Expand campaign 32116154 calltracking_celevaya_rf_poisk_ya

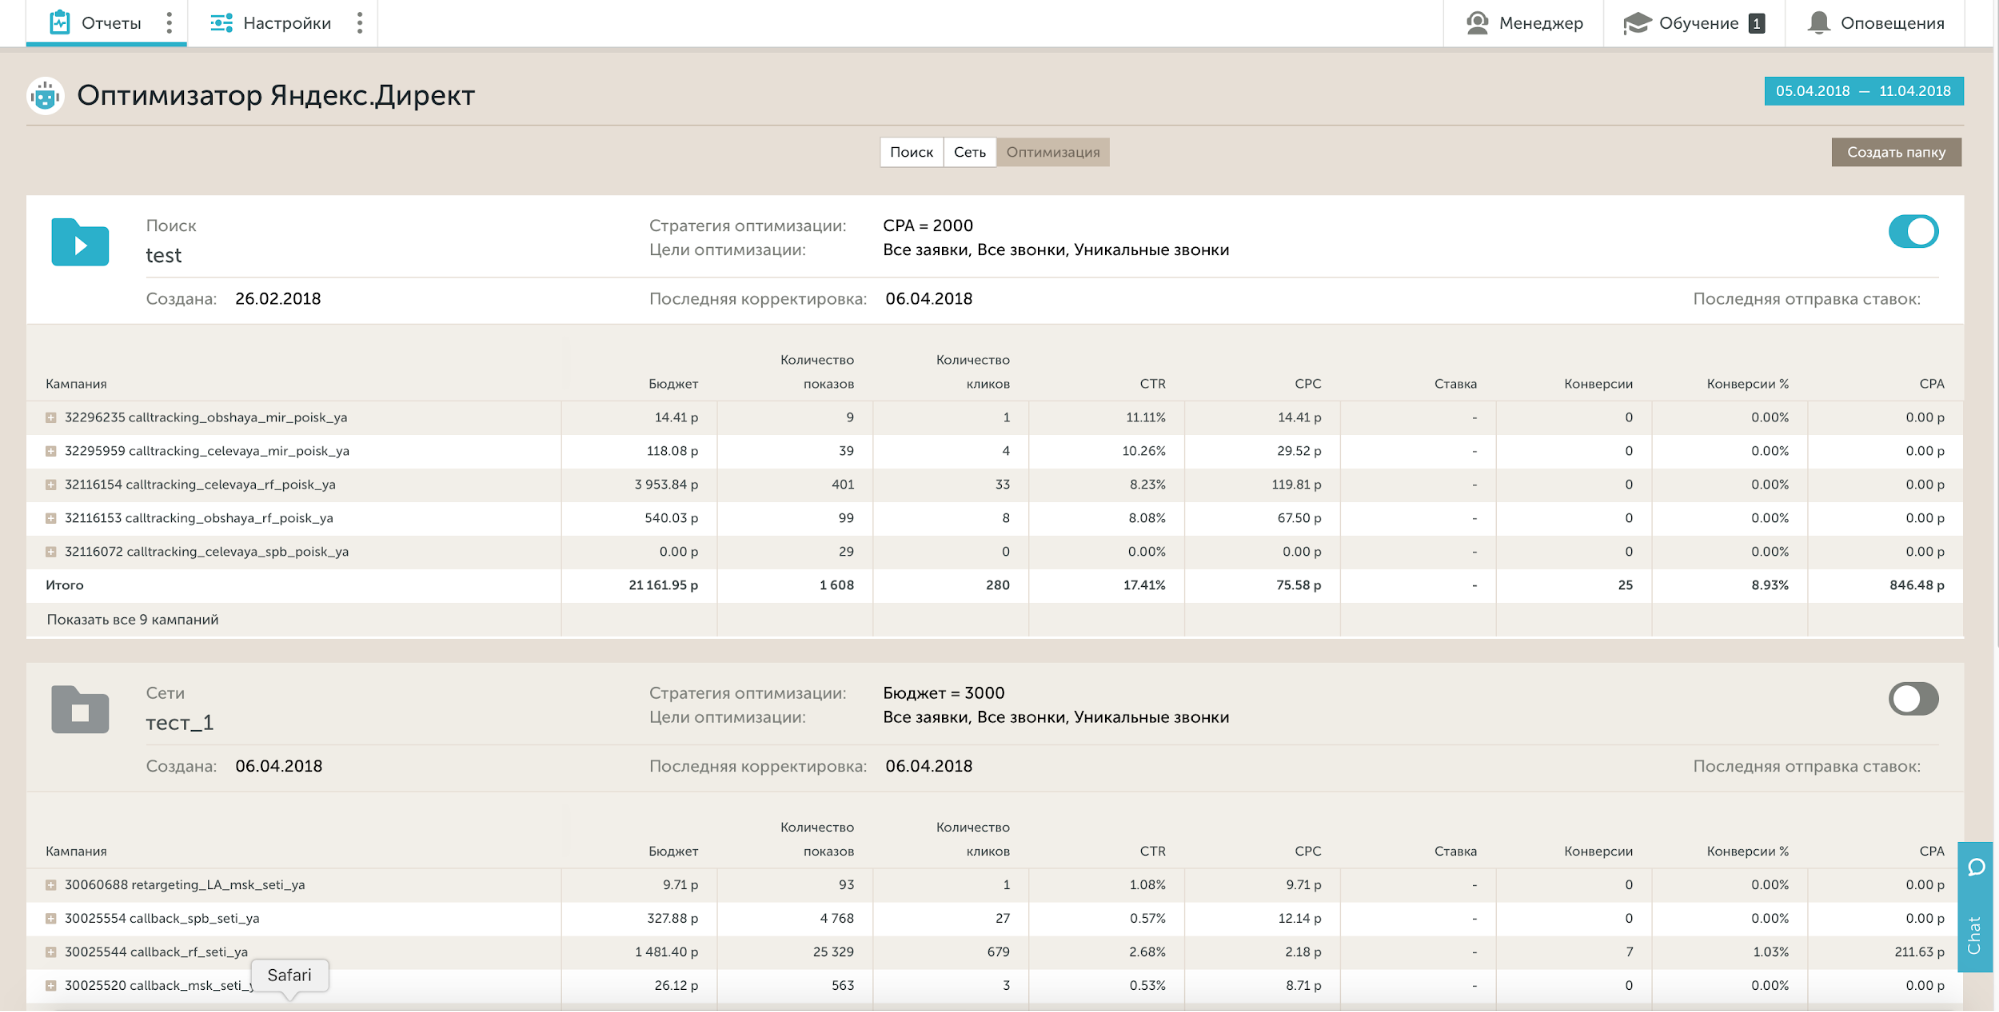51,485
